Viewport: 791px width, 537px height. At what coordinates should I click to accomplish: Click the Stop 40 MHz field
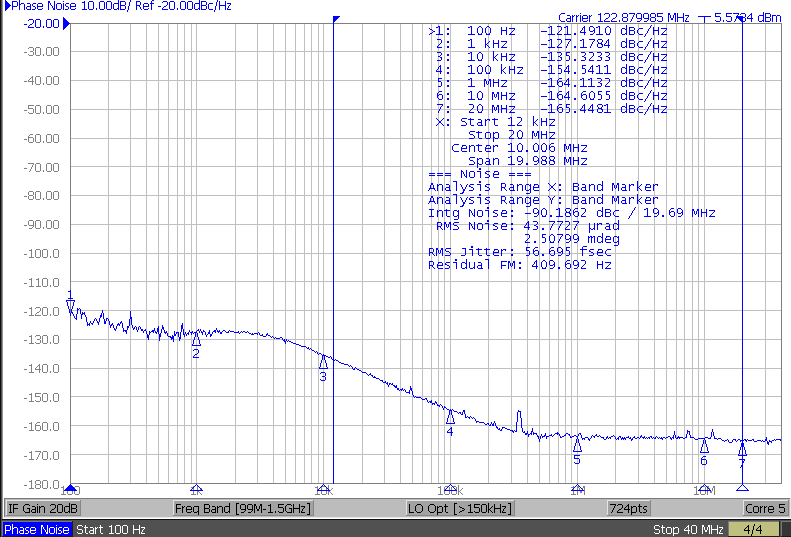pyautogui.click(x=688, y=529)
